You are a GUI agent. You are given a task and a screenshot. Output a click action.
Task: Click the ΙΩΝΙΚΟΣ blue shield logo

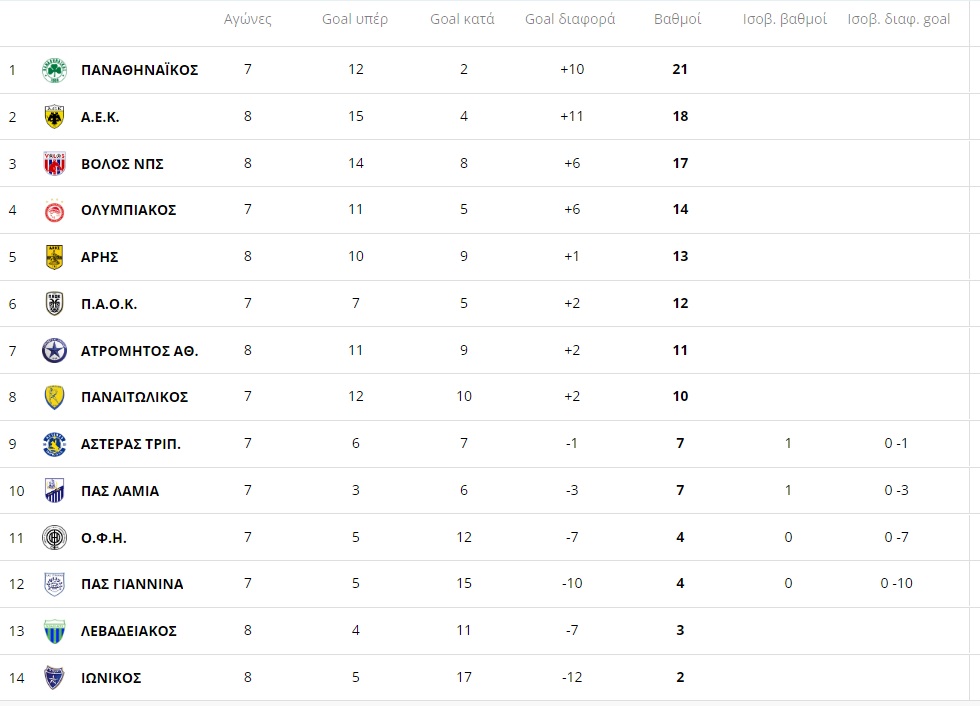(x=54, y=678)
